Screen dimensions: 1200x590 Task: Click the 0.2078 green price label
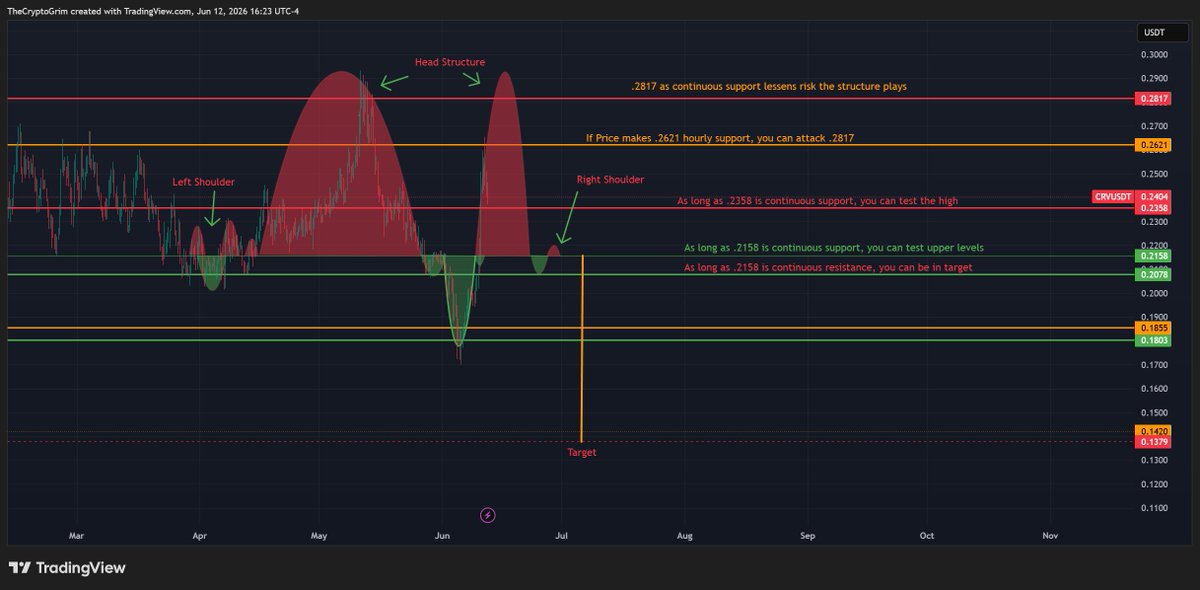pyautogui.click(x=1153, y=275)
